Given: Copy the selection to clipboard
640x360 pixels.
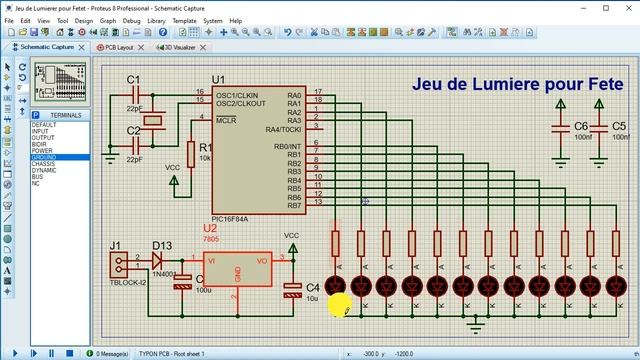Looking at the screenshot, I should (325, 32).
